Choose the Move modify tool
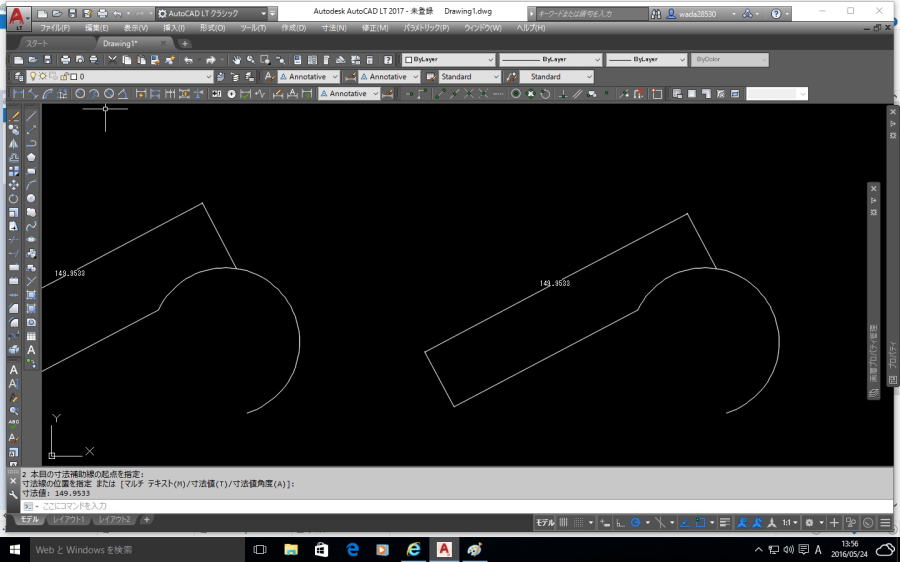 pyautogui.click(x=14, y=185)
